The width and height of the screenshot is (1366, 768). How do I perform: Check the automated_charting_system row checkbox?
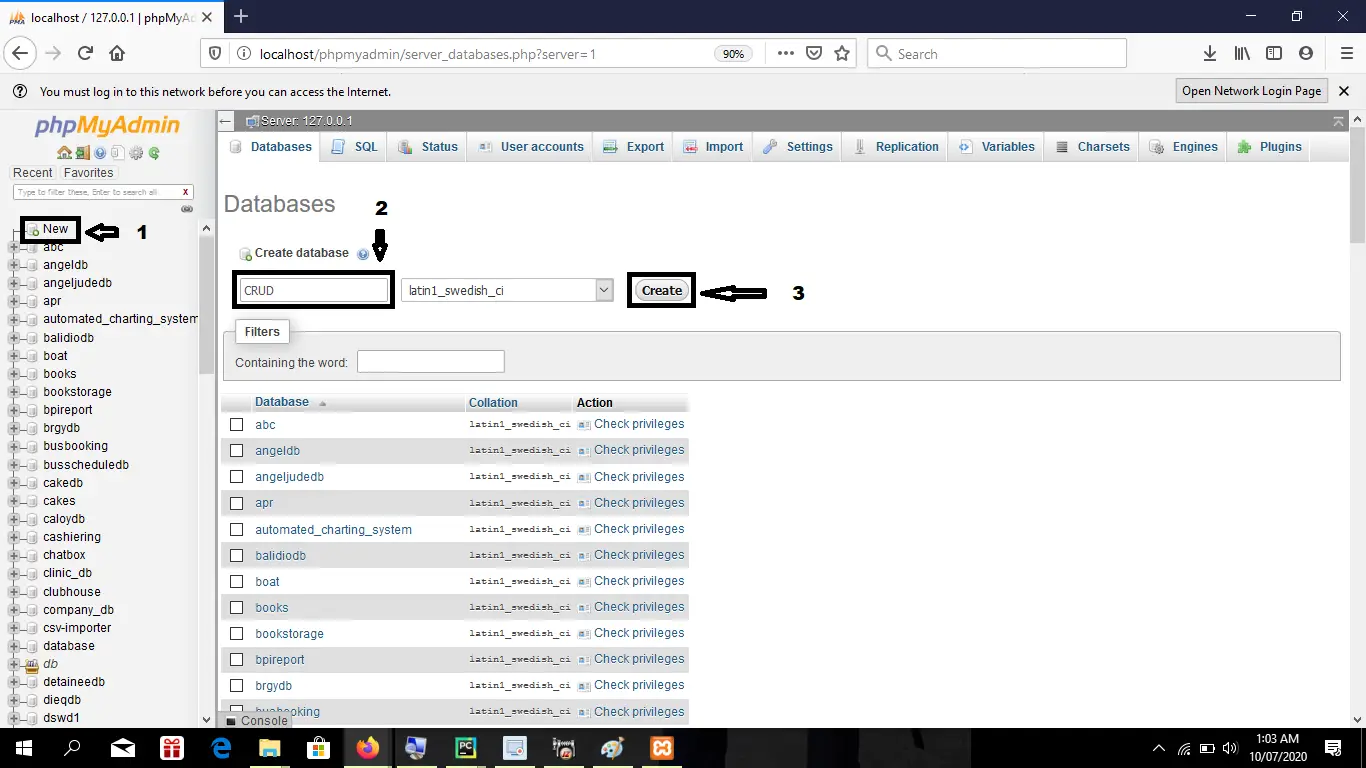237,529
